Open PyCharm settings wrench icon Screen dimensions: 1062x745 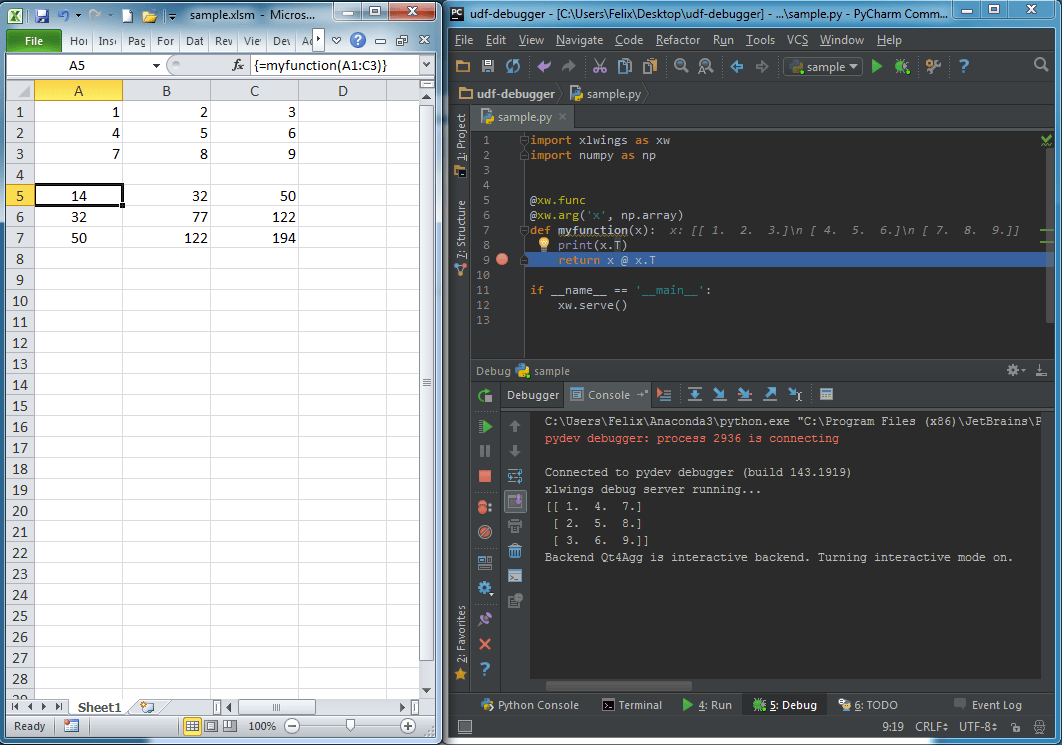click(933, 66)
